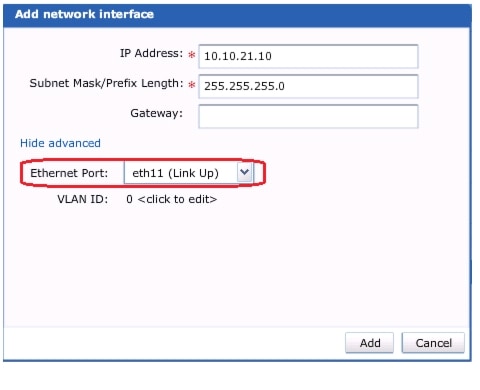Viewport: 480px width, 390px height.
Task: Cancel the network interface dialog
Action: 433,343
